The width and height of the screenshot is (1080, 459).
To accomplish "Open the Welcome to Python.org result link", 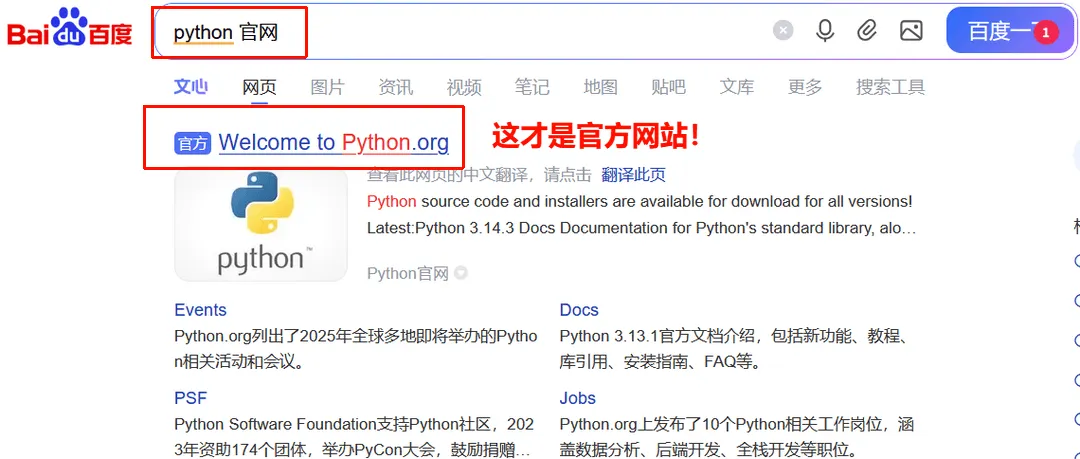I will tap(333, 143).
